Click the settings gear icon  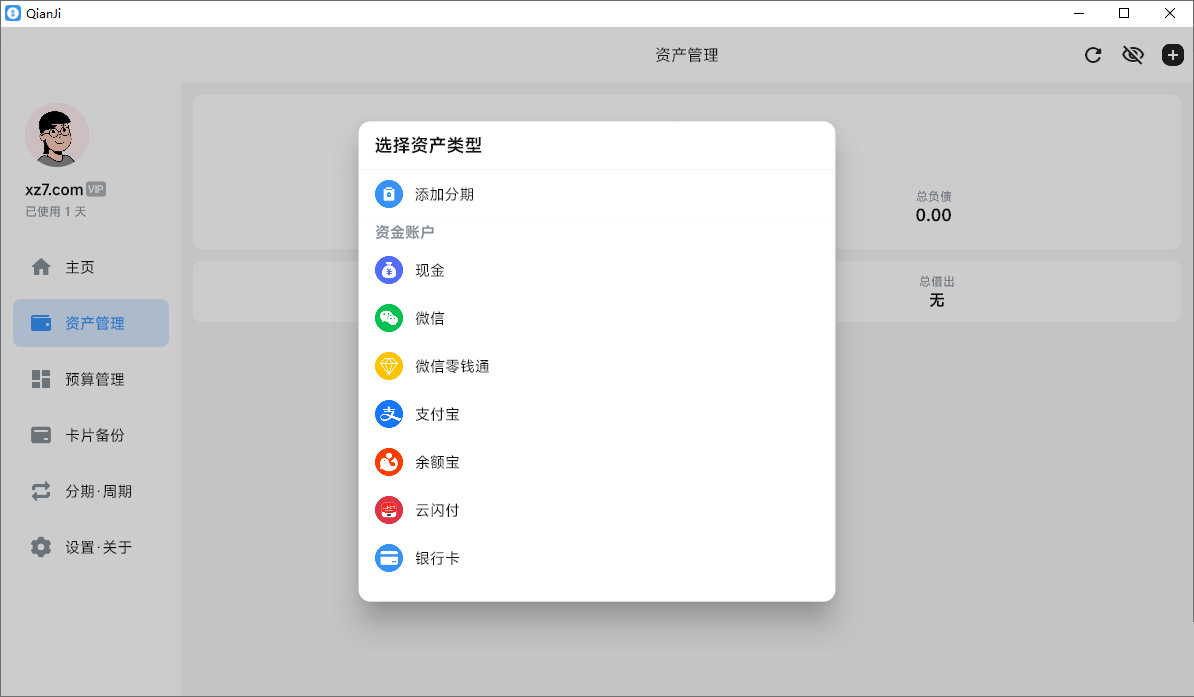tap(41, 547)
